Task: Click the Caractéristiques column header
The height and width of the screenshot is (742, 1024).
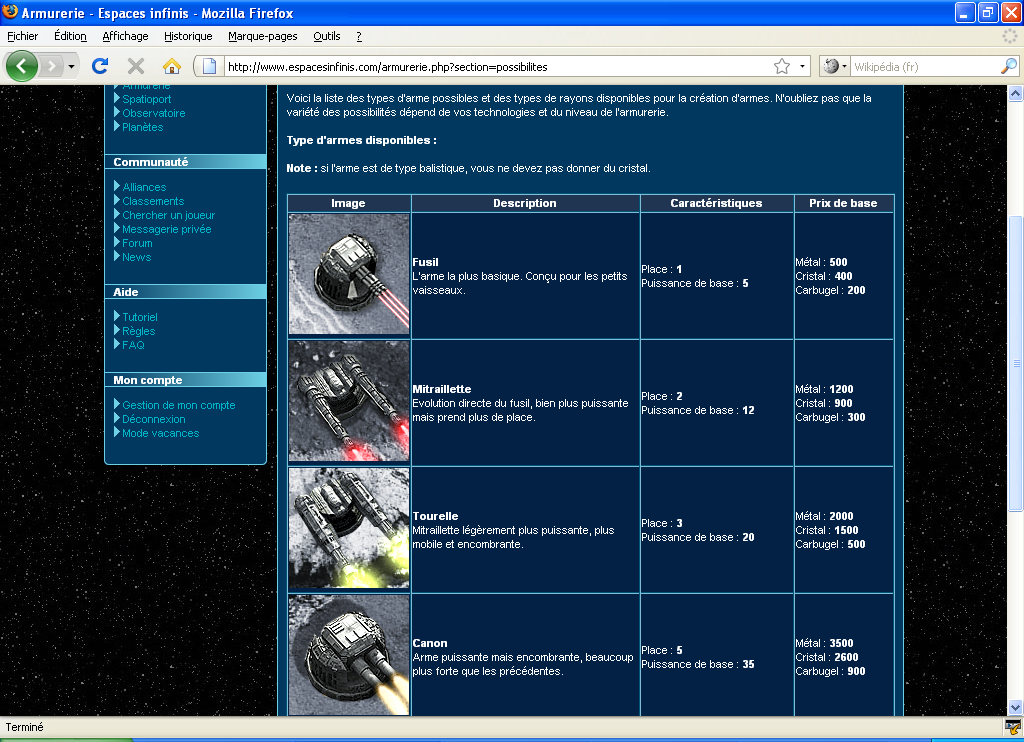Action: point(716,203)
